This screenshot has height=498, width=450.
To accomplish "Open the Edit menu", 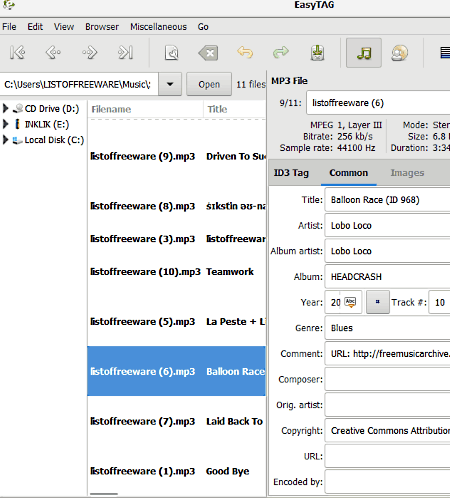I will 35,27.
